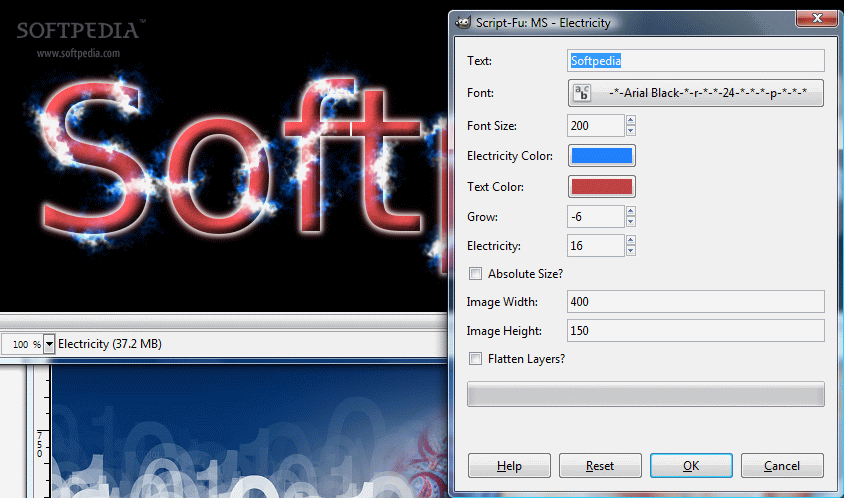Click the Text input field containing Softpedia

[x=695, y=61]
